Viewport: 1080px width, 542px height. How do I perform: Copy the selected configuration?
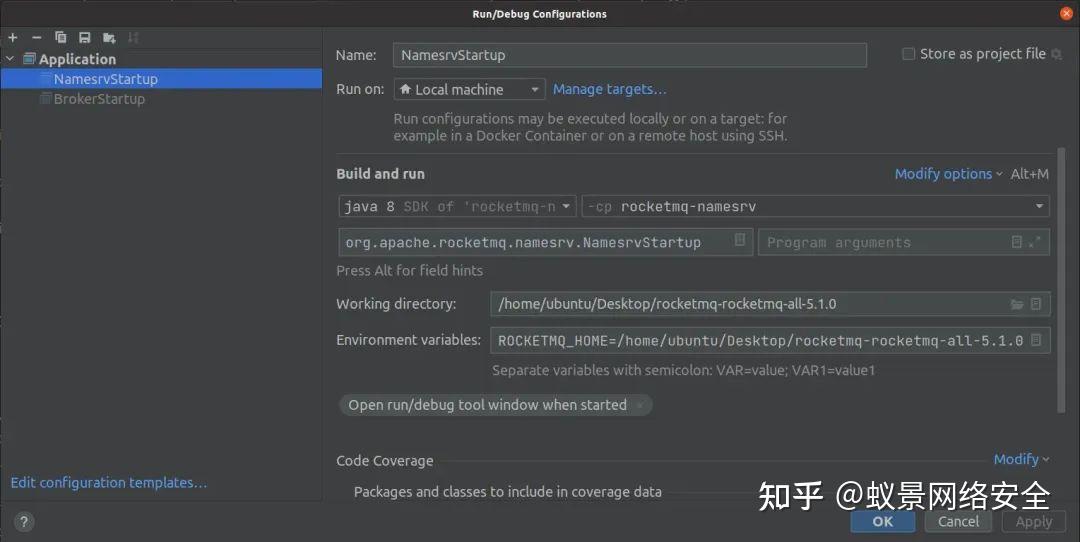tap(61, 37)
